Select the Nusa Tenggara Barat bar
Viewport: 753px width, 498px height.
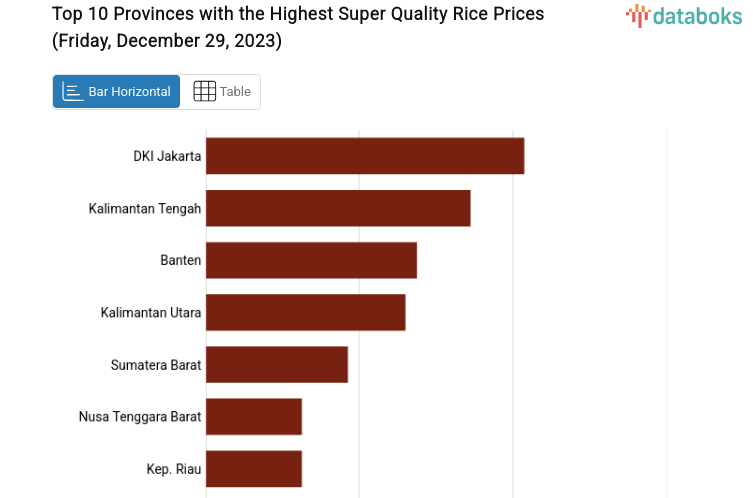point(254,416)
